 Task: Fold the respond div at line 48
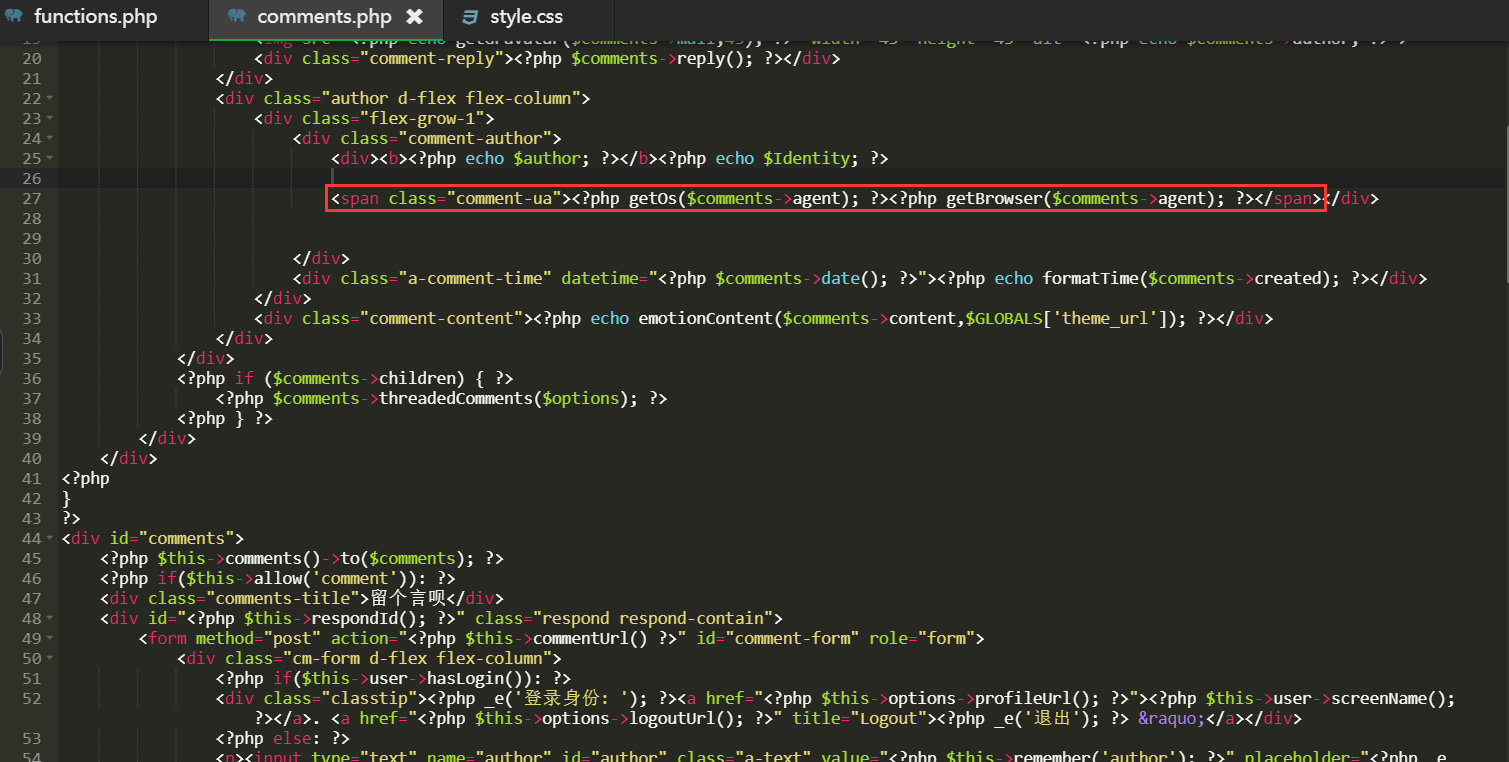pyautogui.click(x=50, y=618)
